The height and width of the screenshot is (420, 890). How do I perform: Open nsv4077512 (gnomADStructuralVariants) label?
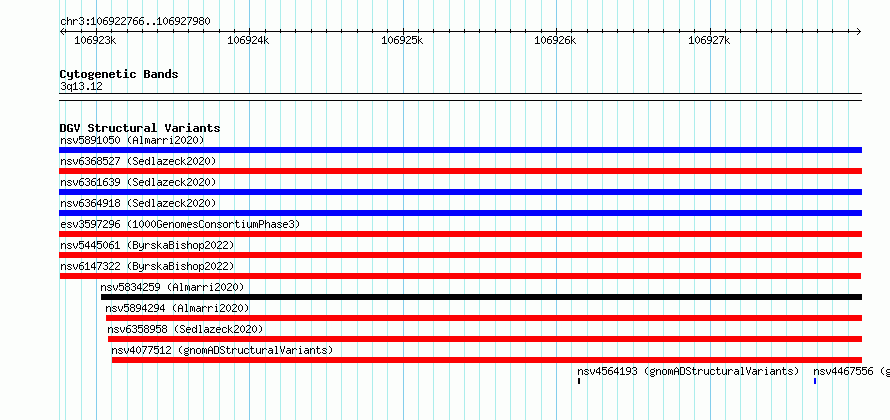tap(222, 350)
